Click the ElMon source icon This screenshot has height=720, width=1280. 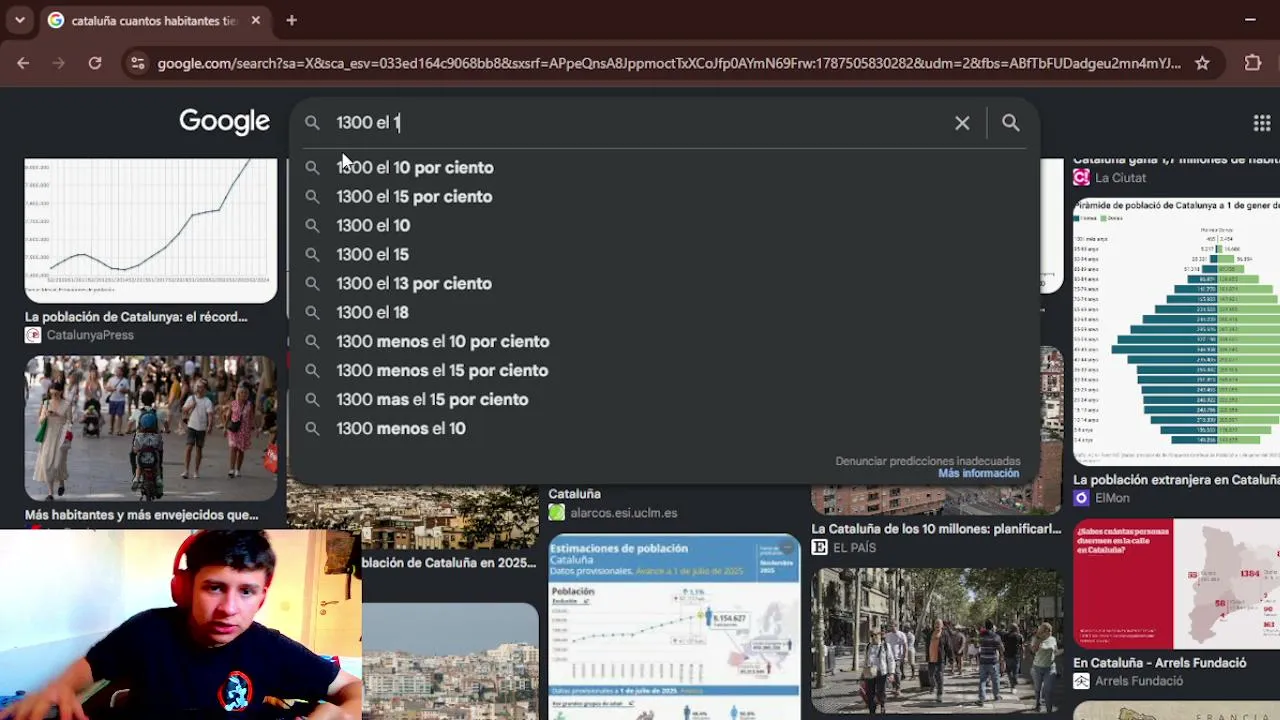click(1081, 498)
